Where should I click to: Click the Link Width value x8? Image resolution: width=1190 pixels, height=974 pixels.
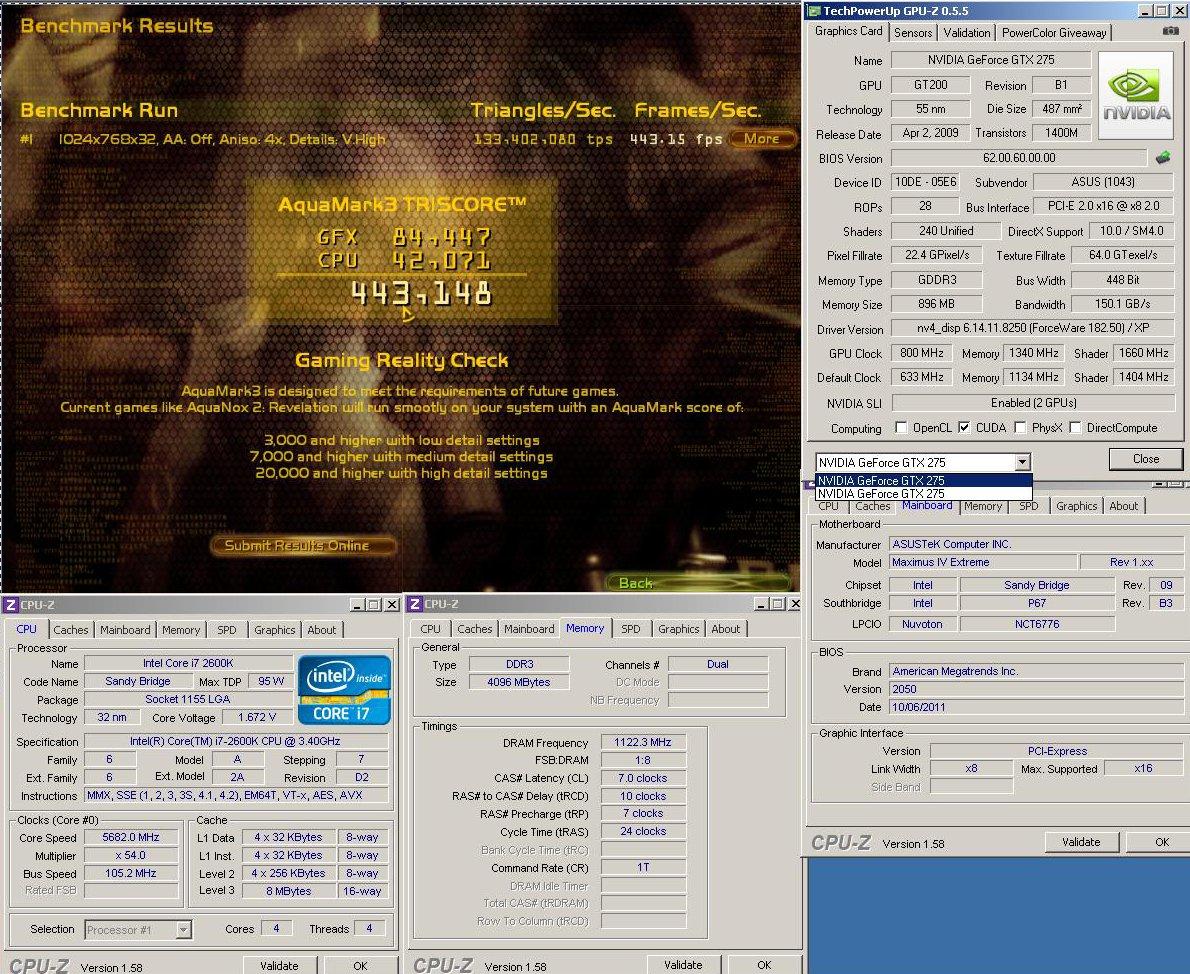tap(971, 768)
